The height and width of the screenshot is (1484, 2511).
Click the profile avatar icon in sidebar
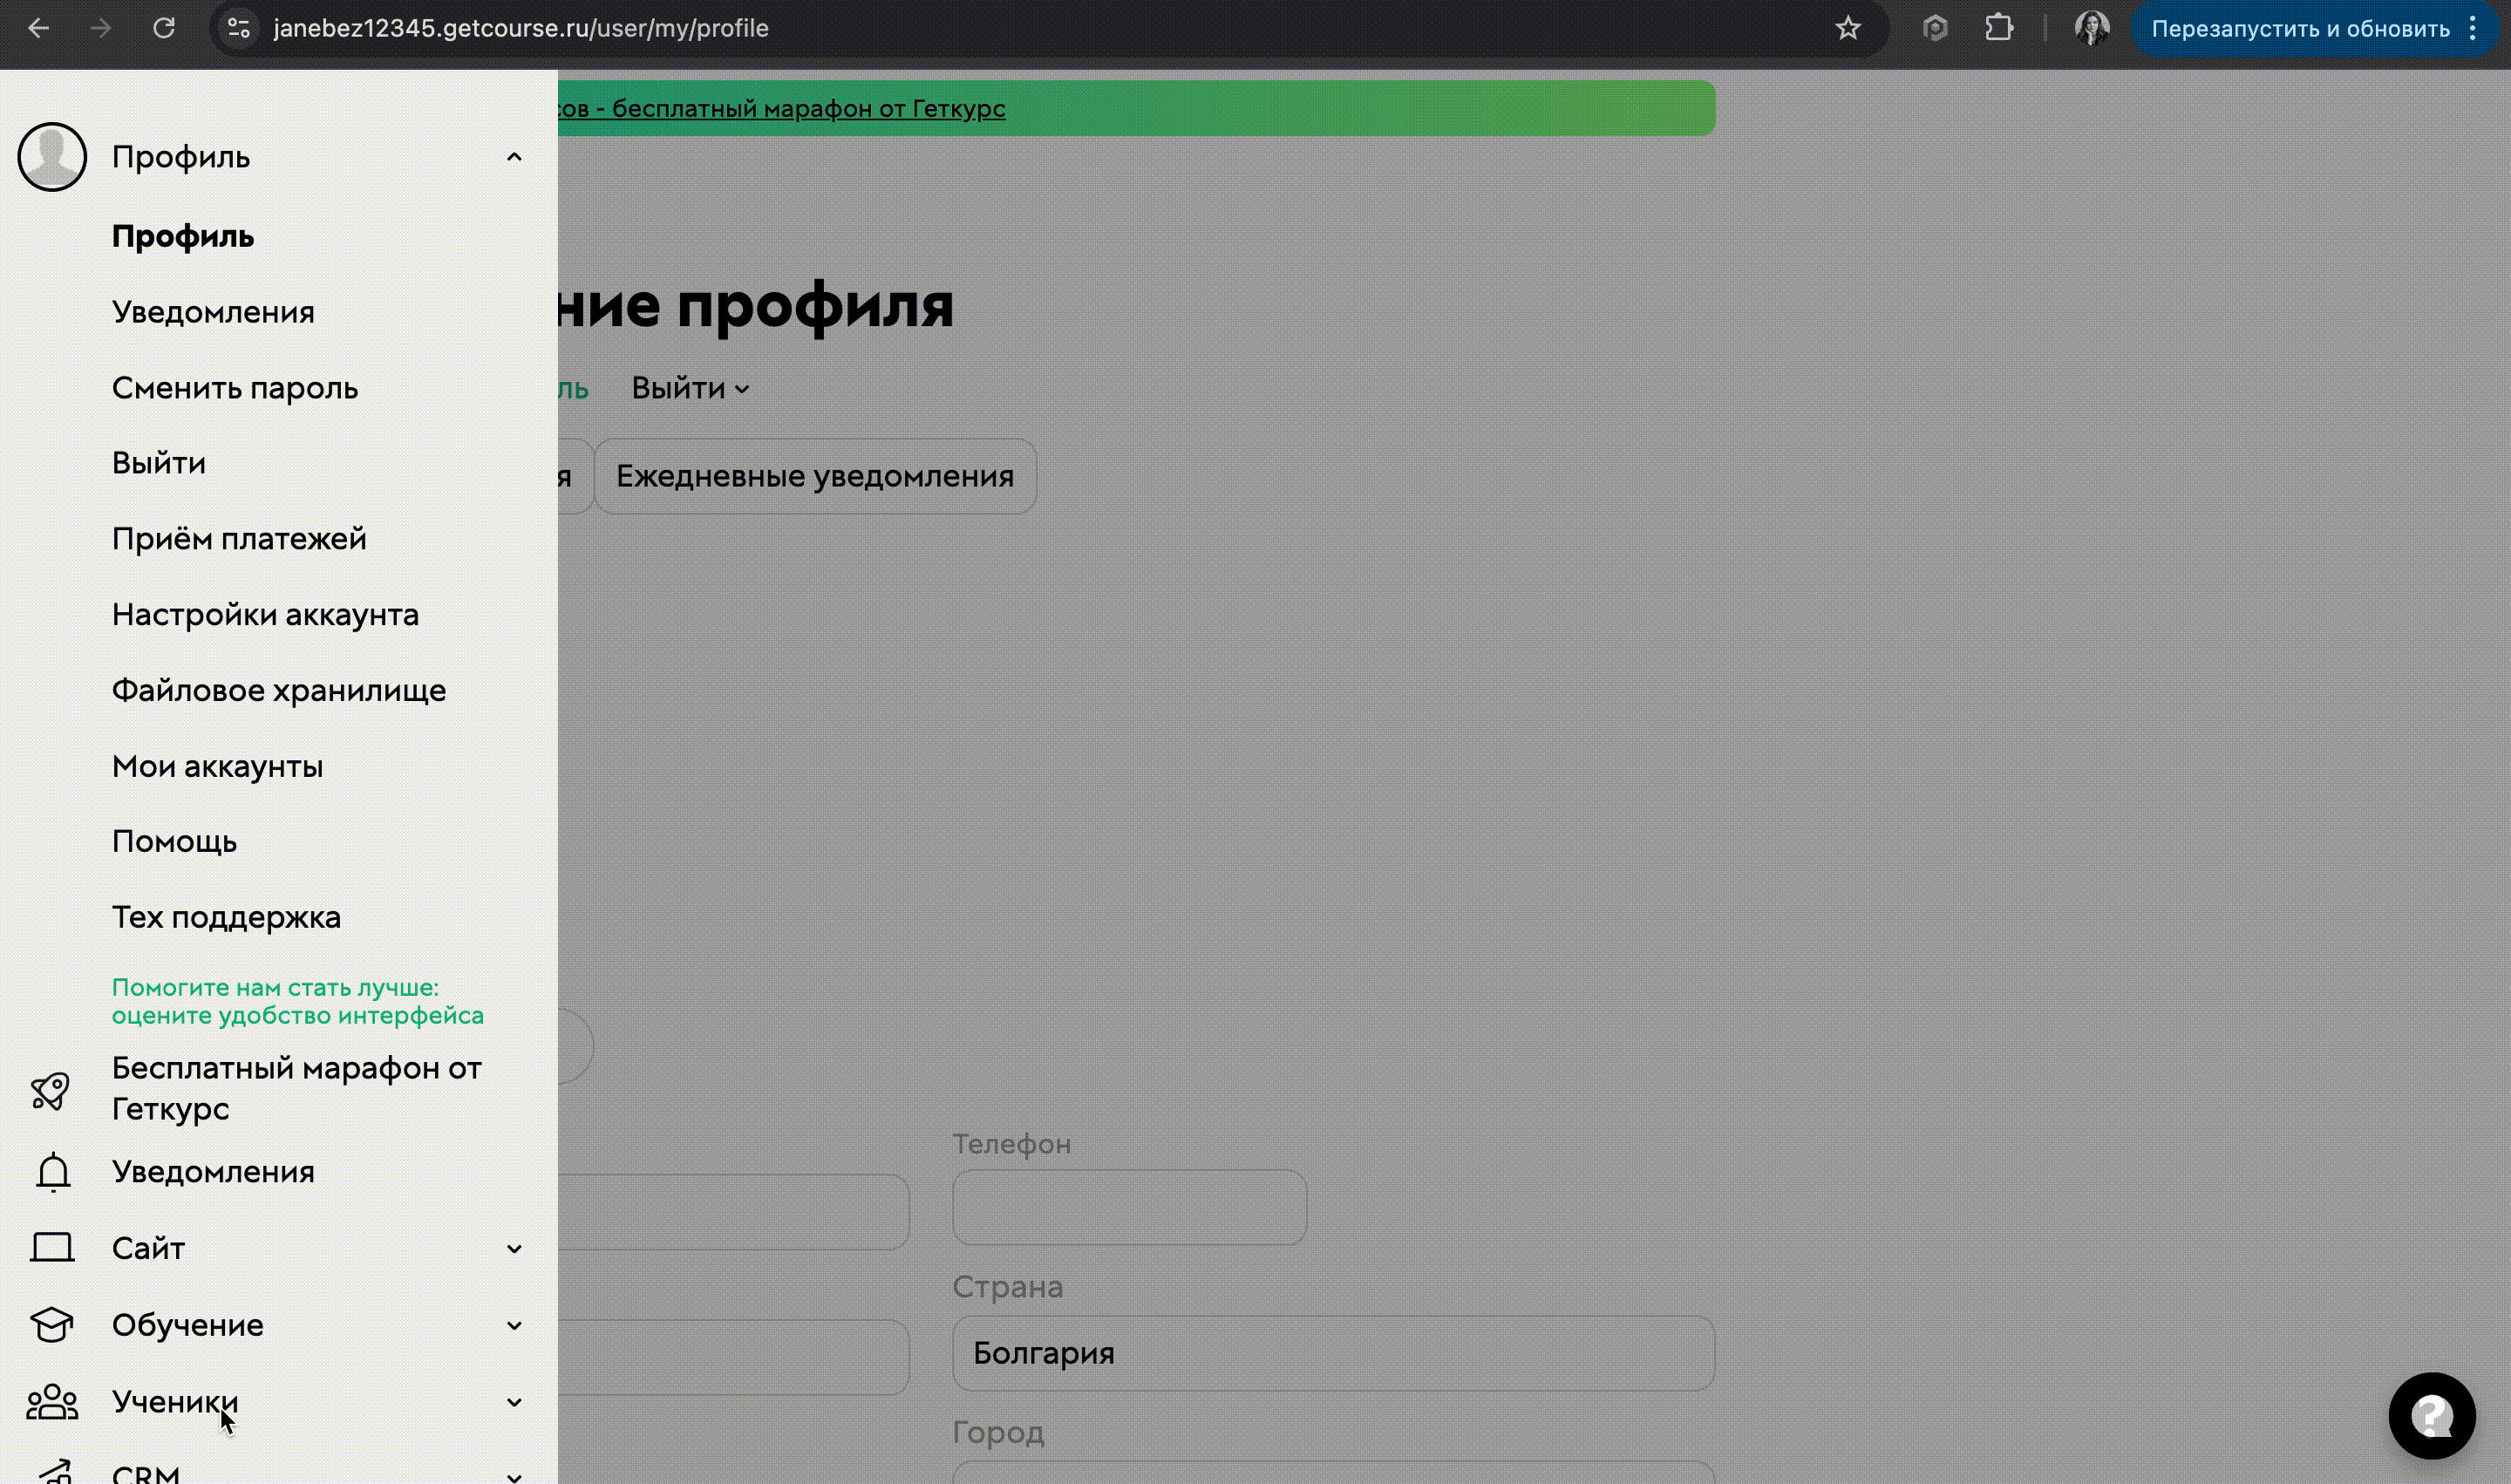[x=52, y=157]
